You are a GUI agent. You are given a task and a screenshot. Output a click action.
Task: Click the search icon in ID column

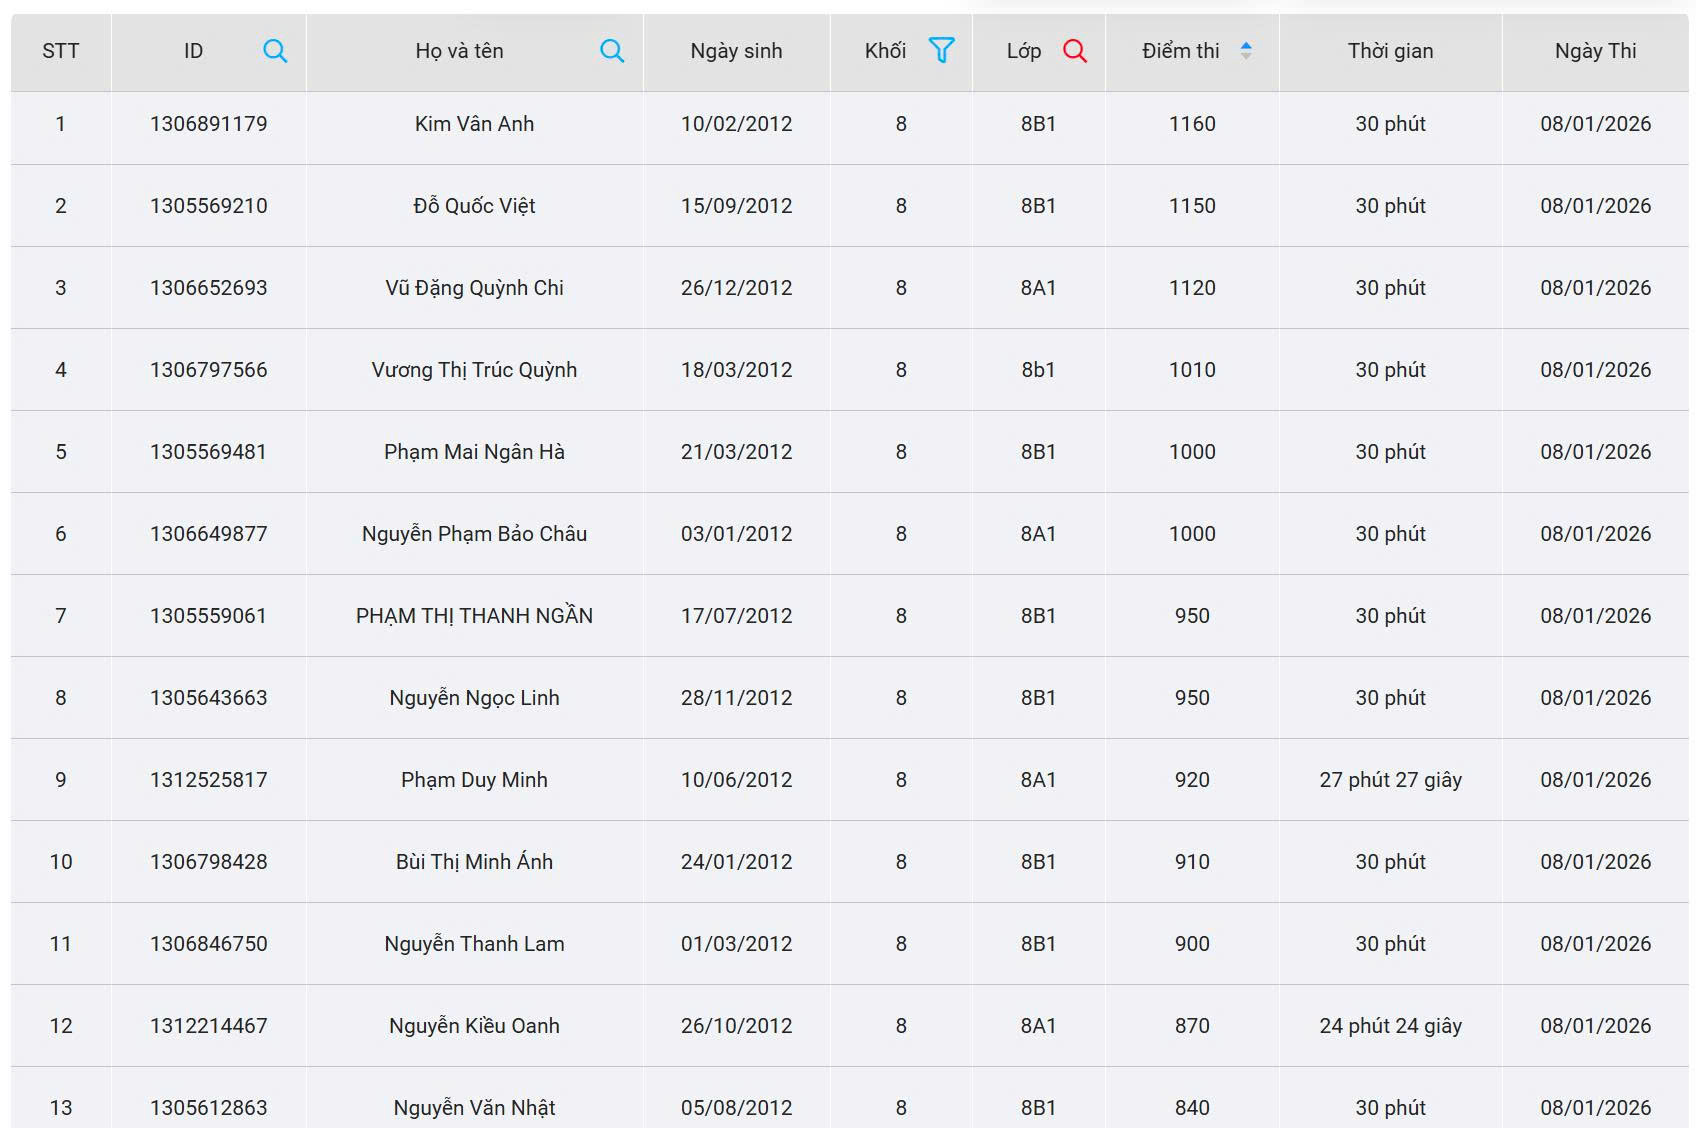(275, 51)
